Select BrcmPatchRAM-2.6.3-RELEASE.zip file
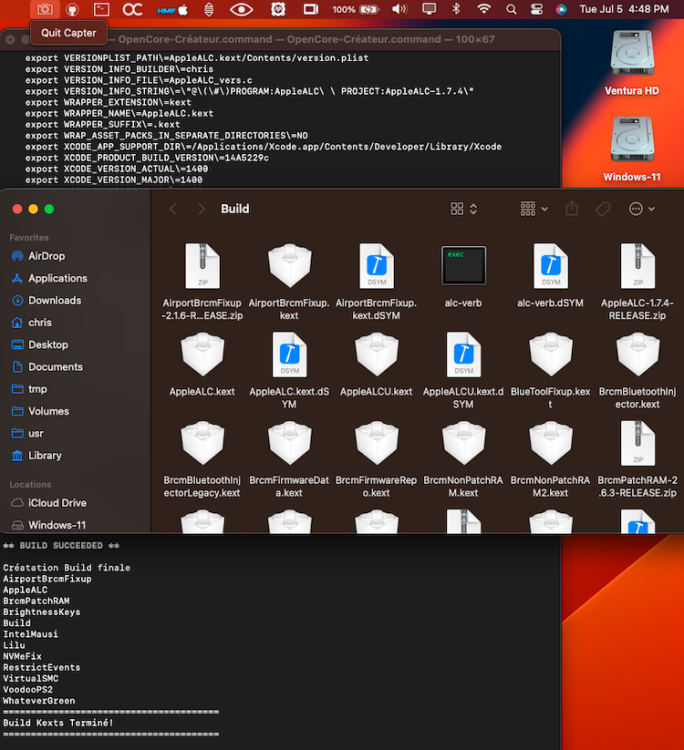This screenshot has width=684, height=750. [x=637, y=459]
